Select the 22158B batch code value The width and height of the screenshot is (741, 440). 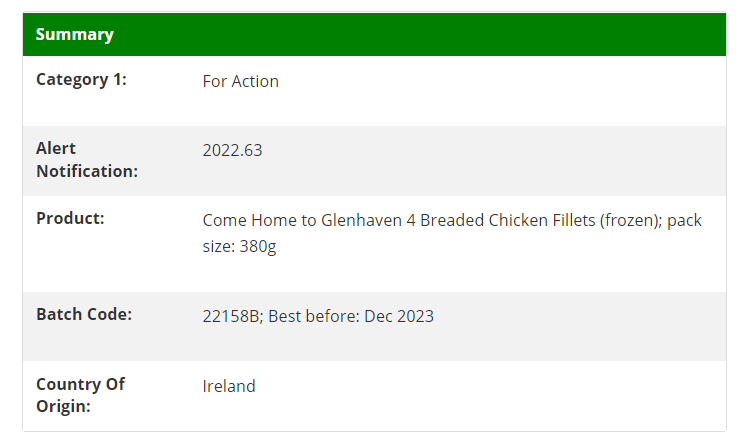[231, 316]
